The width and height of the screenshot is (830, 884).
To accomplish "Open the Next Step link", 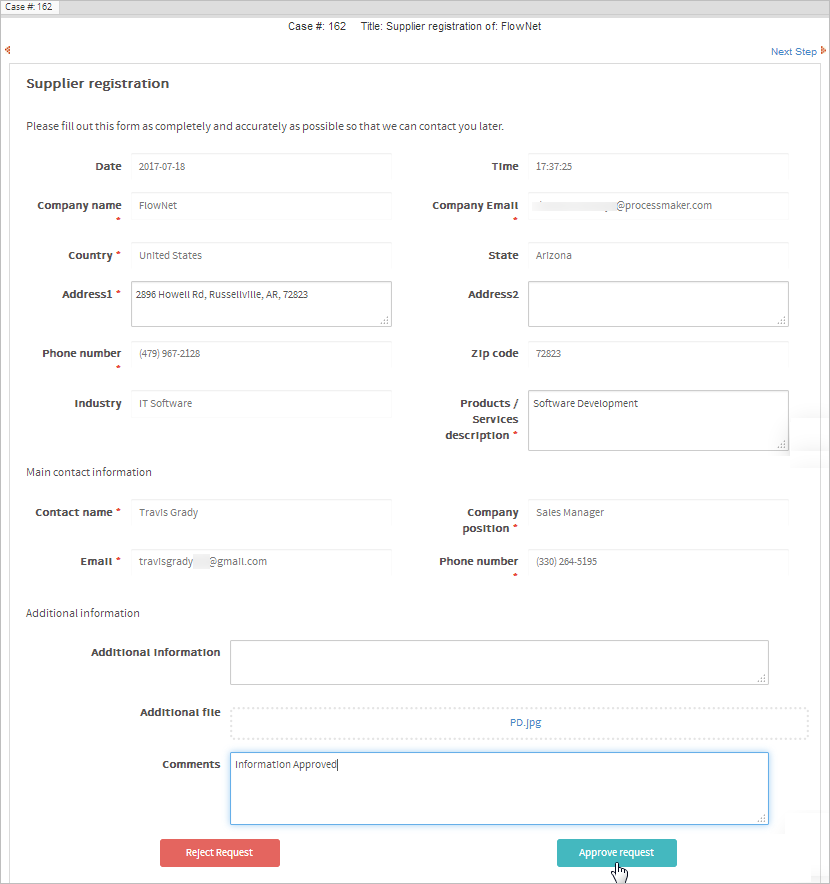I will click(x=793, y=52).
